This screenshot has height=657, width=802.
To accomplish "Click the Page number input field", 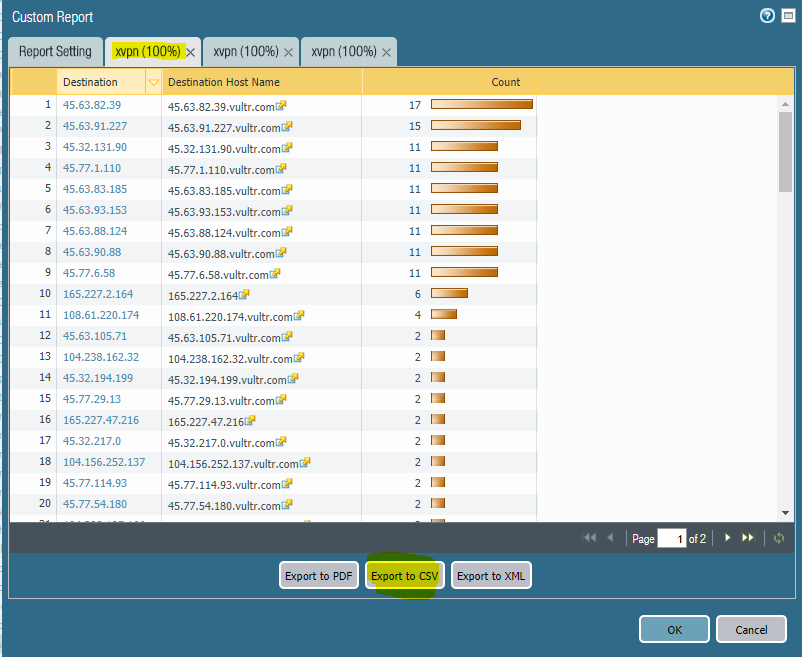I will tap(671, 539).
